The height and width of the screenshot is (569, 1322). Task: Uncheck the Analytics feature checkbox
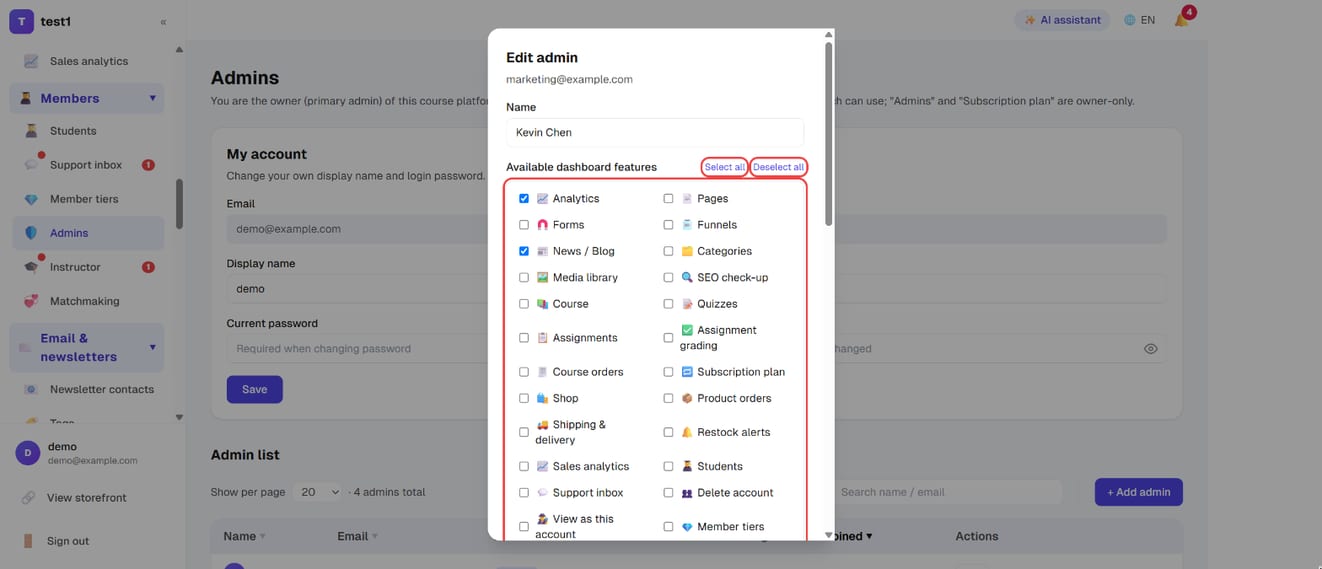(x=524, y=199)
